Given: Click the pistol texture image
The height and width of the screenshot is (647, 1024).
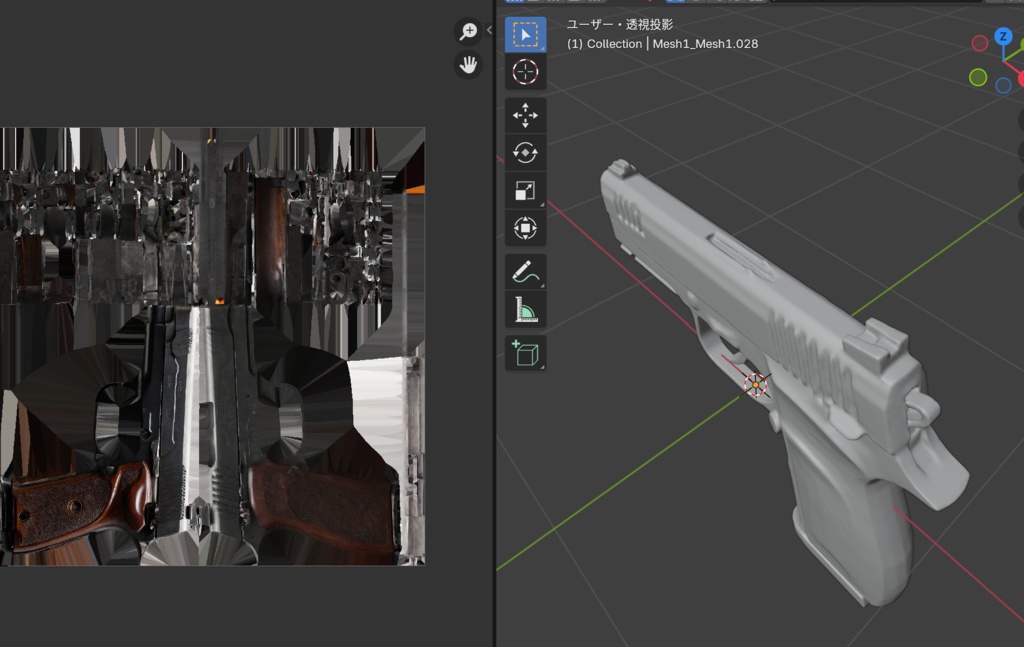Looking at the screenshot, I should coord(212,345).
